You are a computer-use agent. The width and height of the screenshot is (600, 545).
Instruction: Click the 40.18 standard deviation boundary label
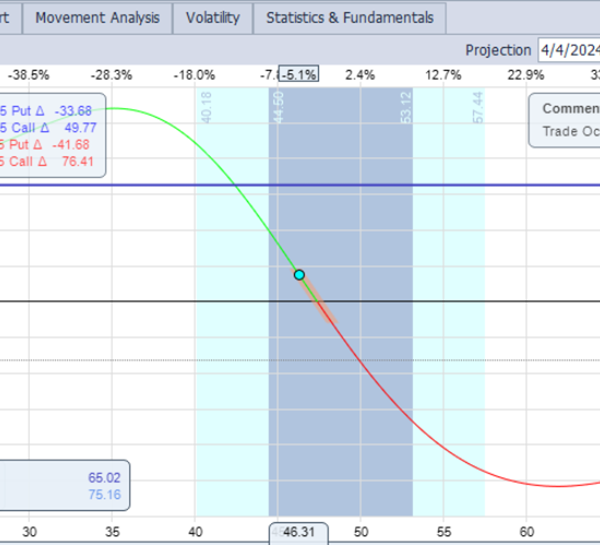[x=207, y=109]
